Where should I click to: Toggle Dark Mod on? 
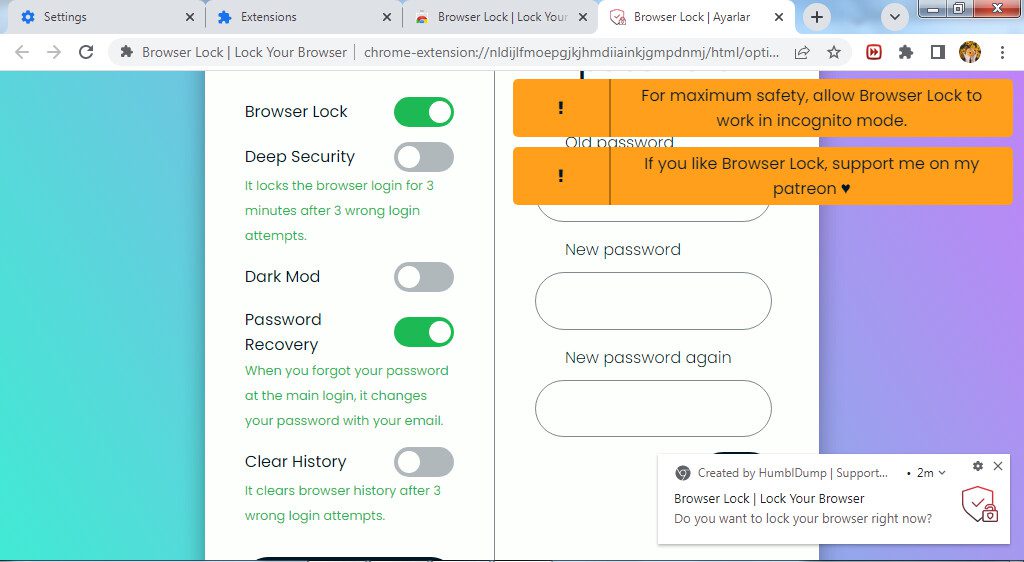pyautogui.click(x=424, y=277)
